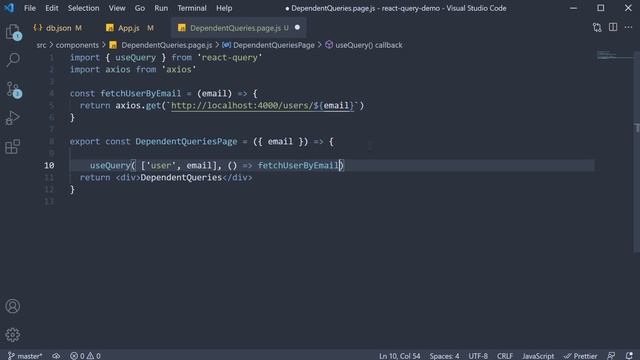Open the Run menu

click(x=161, y=8)
